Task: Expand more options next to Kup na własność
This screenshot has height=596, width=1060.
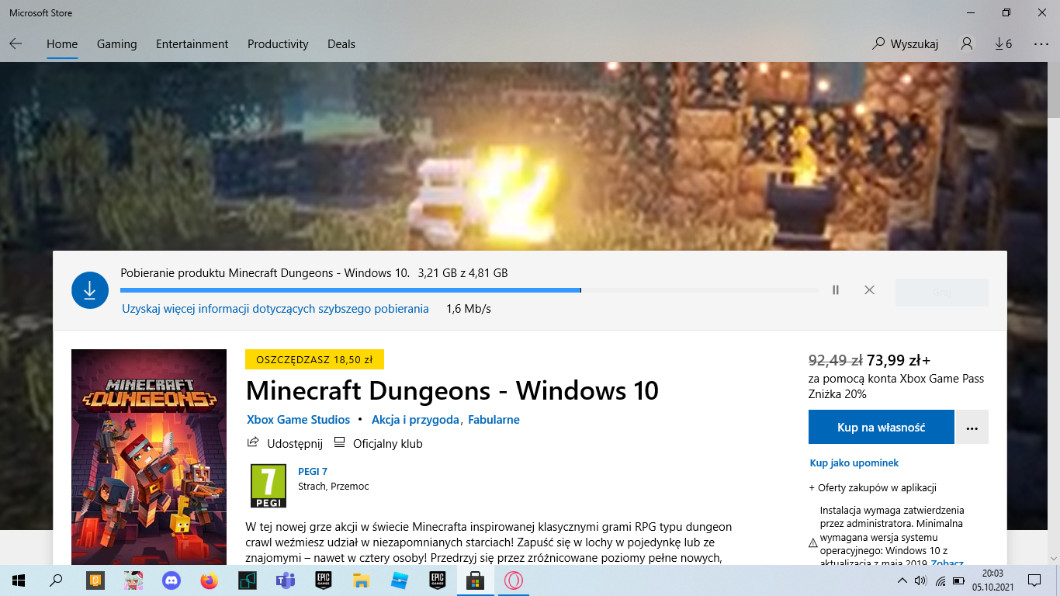Action: pos(972,427)
